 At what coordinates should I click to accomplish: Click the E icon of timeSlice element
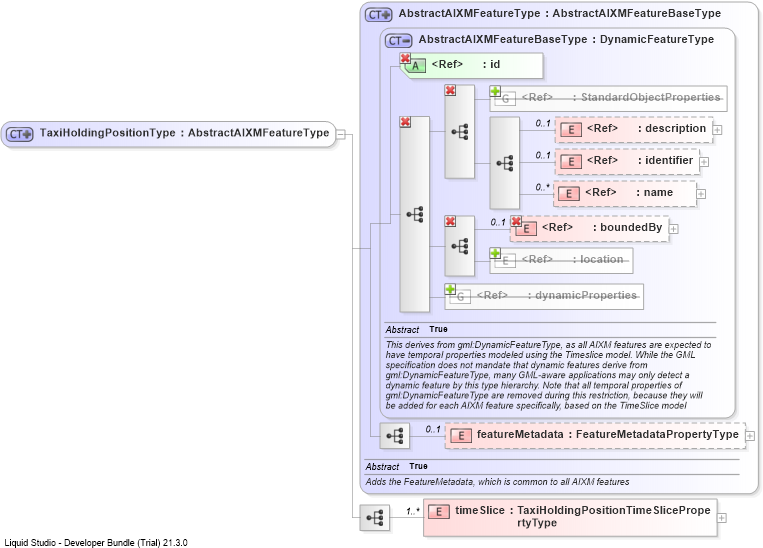(439, 511)
